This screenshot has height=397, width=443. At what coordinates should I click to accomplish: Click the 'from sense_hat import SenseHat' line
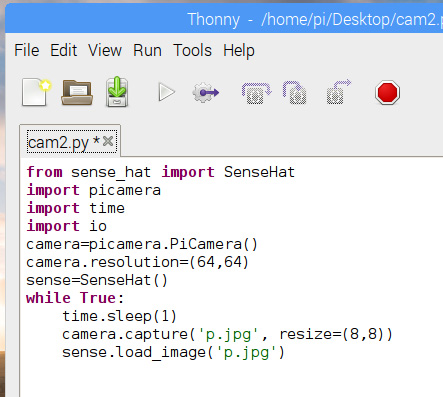click(161, 172)
